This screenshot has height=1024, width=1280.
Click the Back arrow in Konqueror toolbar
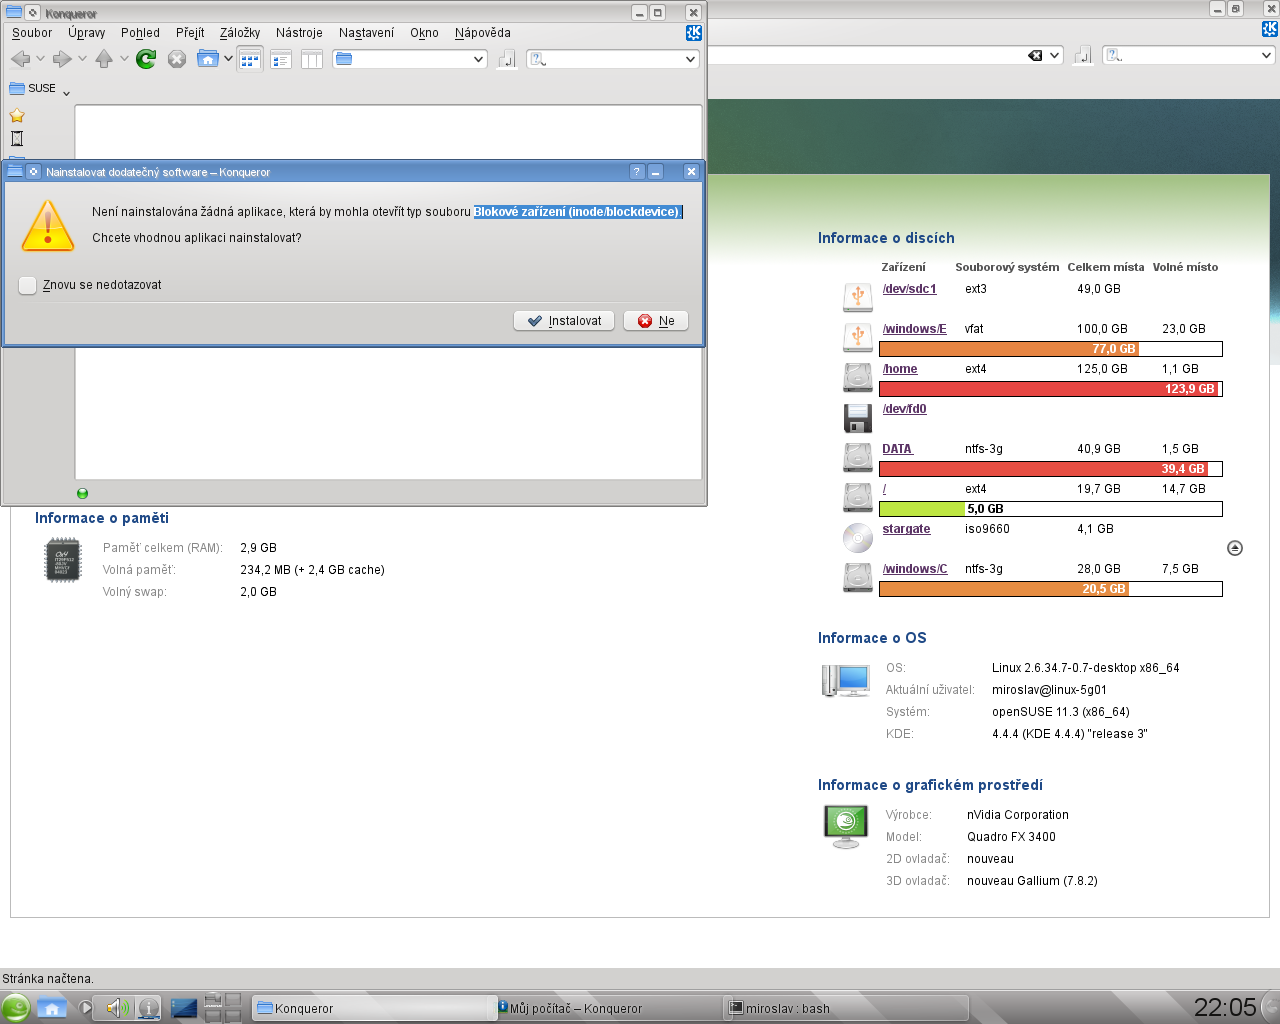pyautogui.click(x=20, y=59)
